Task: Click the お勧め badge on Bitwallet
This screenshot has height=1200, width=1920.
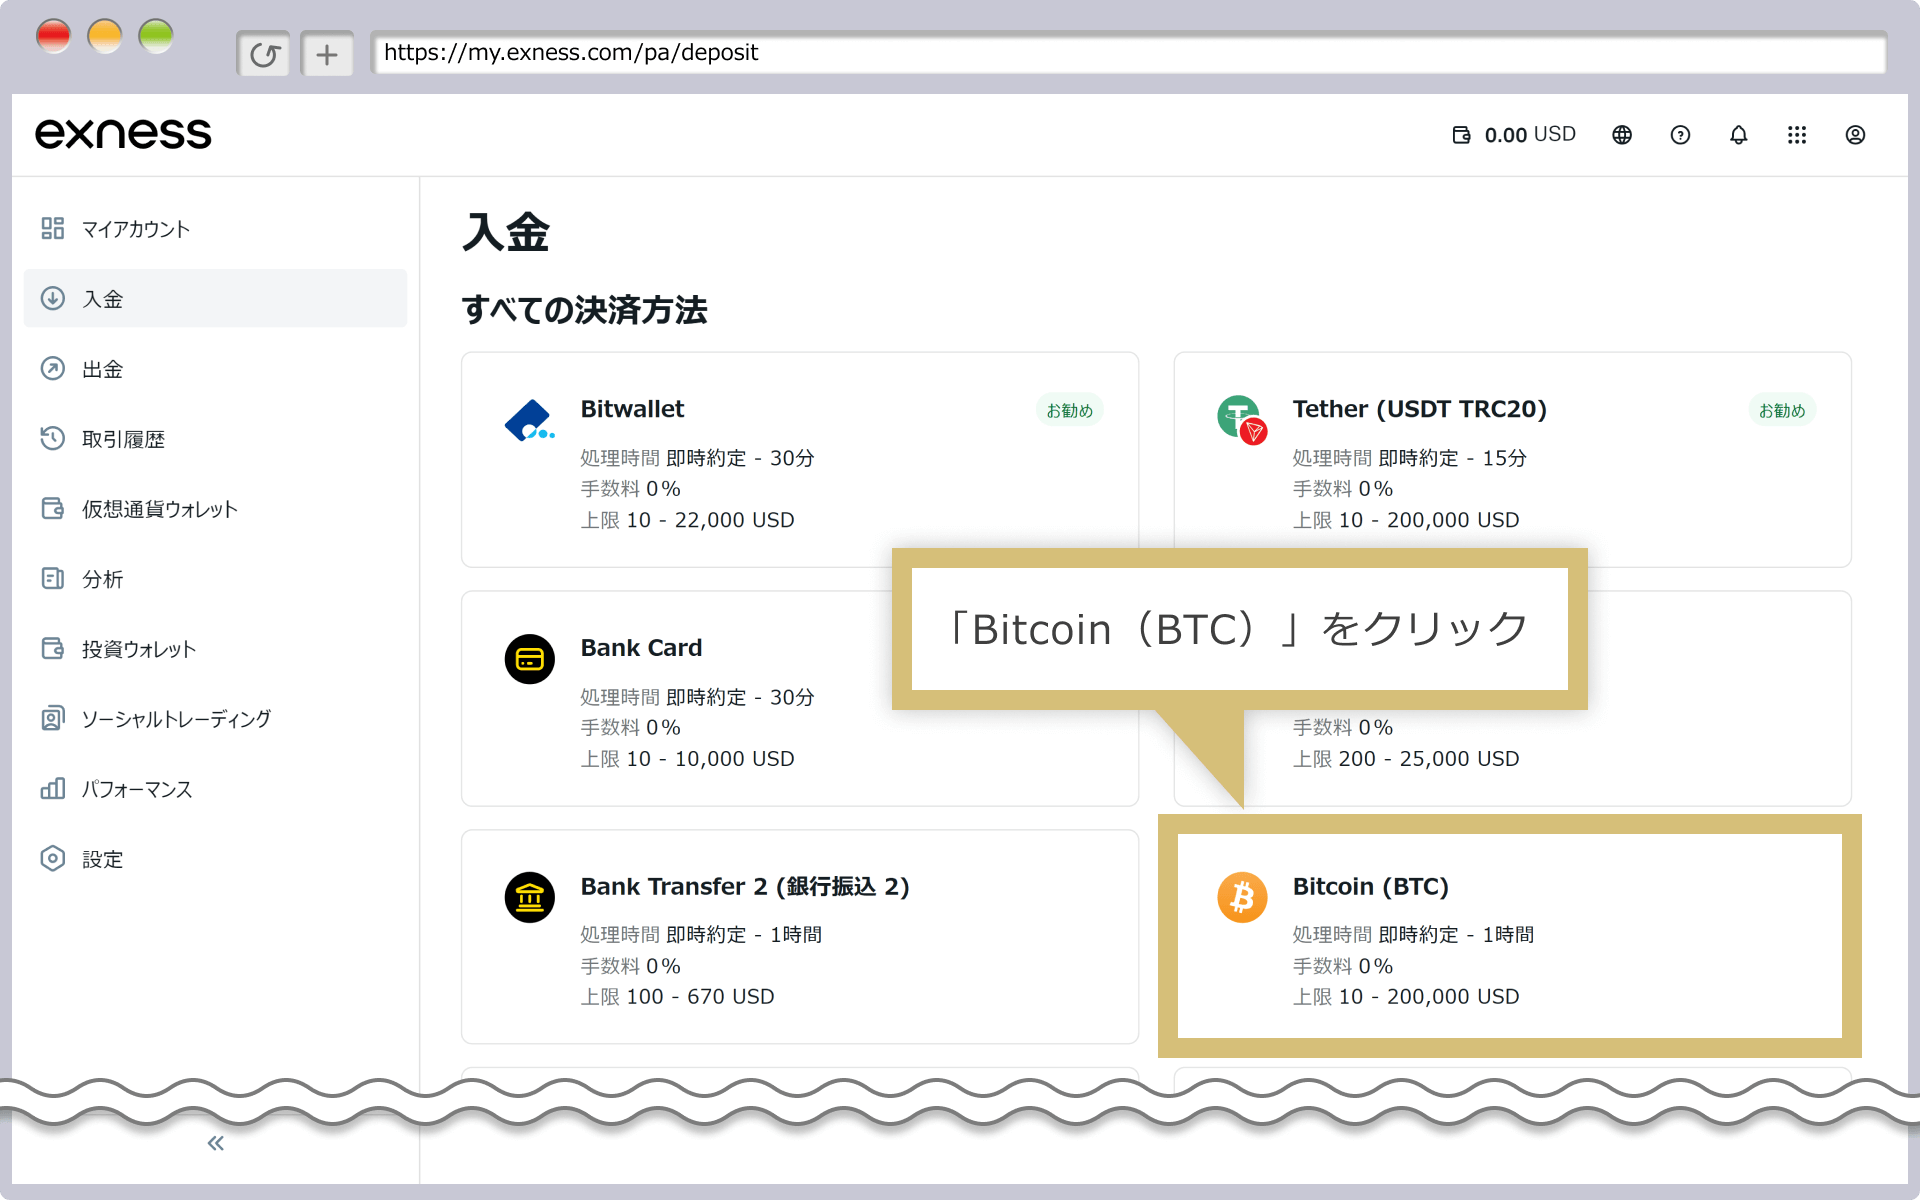Action: (x=1069, y=410)
